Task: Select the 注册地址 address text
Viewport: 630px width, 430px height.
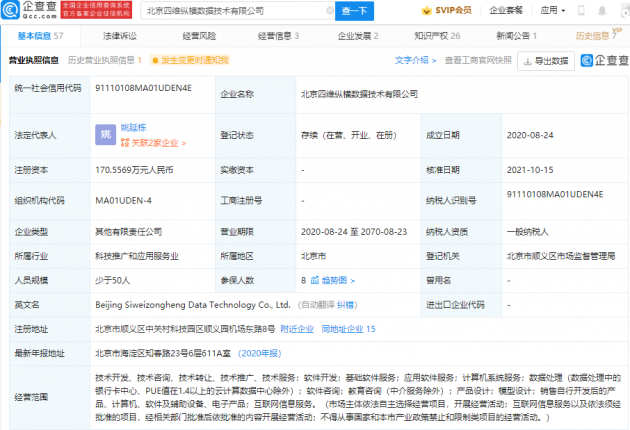Action: tap(185, 329)
